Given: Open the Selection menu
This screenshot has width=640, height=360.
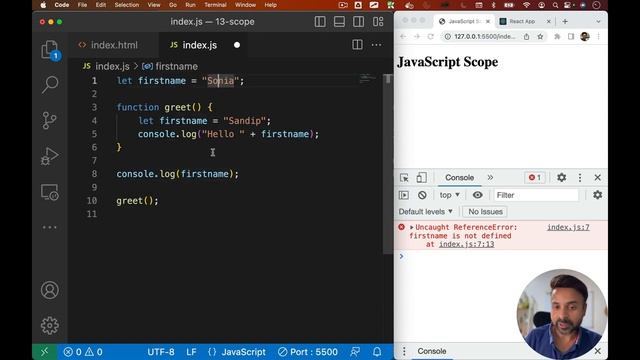Looking at the screenshot, I should pyautogui.click(x=127, y=5).
